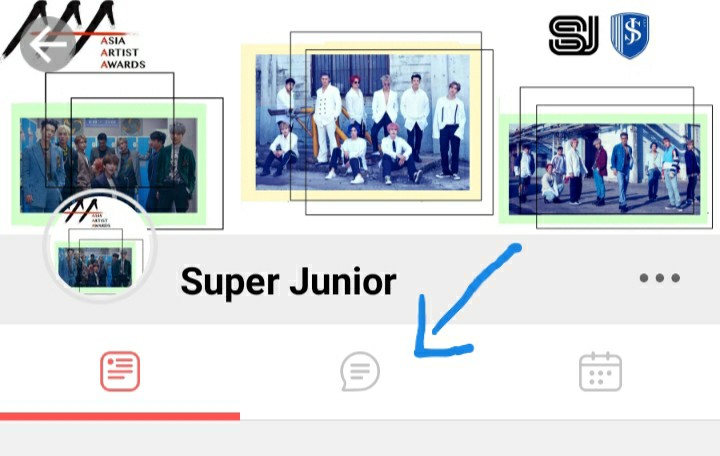The image size is (720, 456).
Task: Select the red news feed tab icon
Action: (120, 371)
